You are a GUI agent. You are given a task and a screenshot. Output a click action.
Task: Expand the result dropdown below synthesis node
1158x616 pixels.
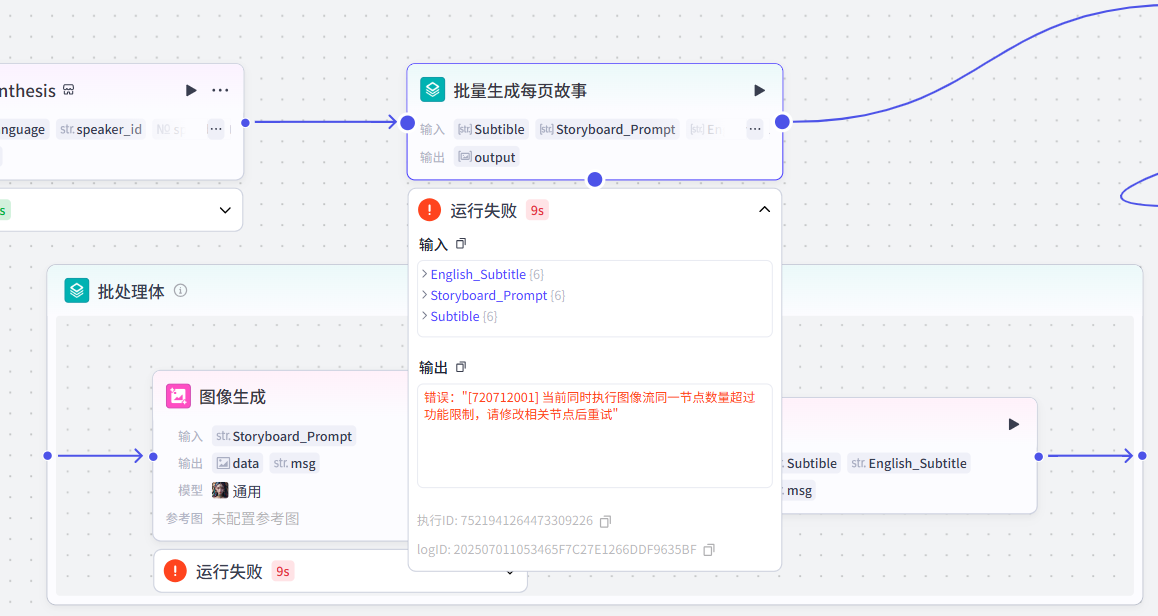[225, 210]
